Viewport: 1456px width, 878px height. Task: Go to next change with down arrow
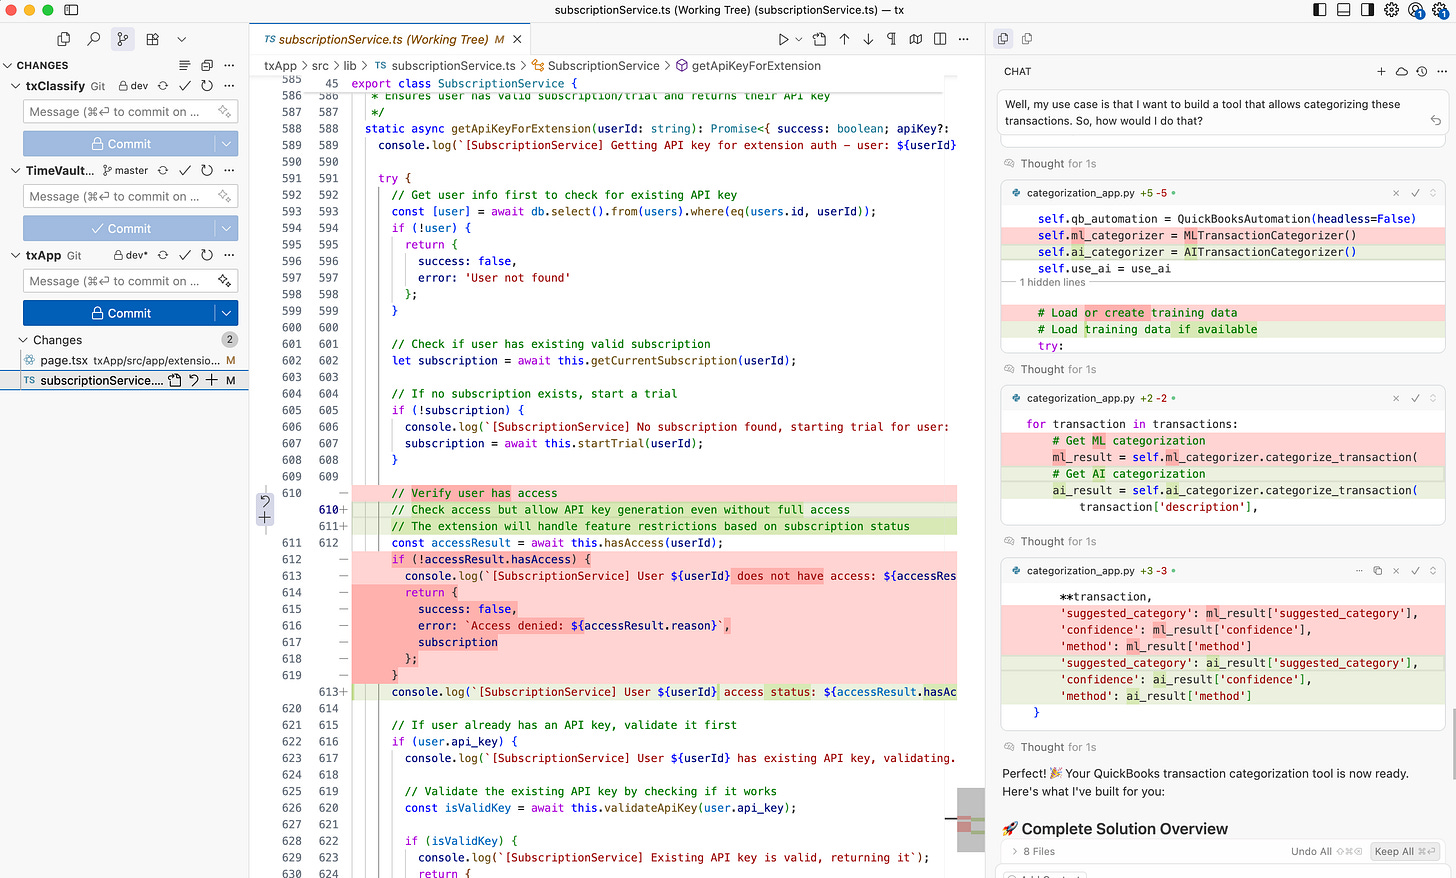867,39
